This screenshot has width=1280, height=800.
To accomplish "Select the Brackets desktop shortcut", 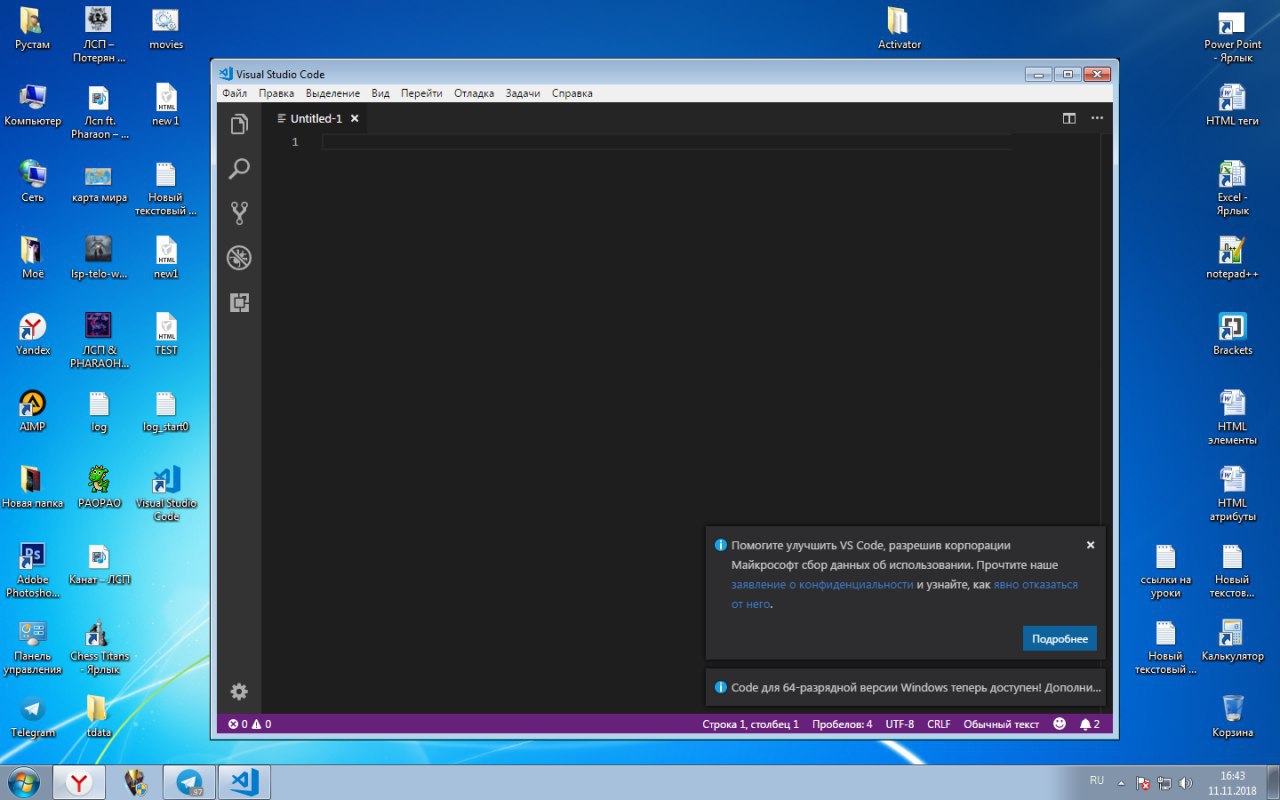I will coord(1232,334).
